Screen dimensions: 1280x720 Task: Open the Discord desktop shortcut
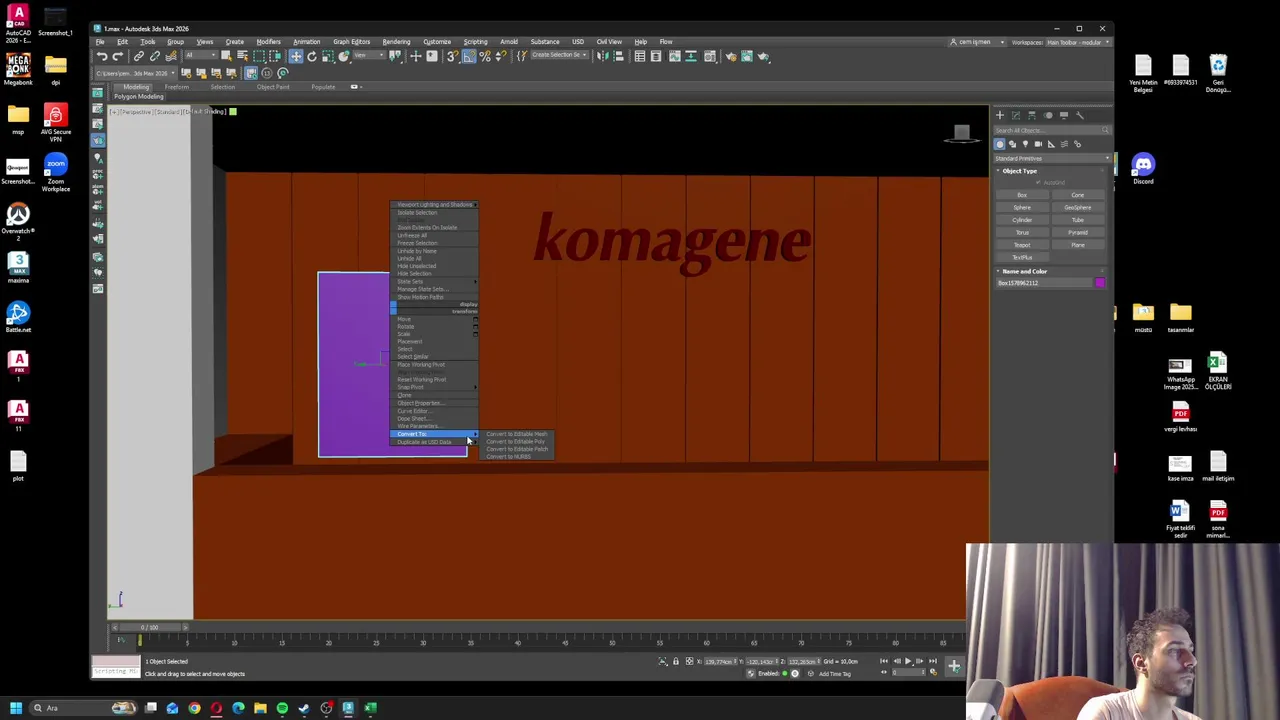(x=1143, y=168)
